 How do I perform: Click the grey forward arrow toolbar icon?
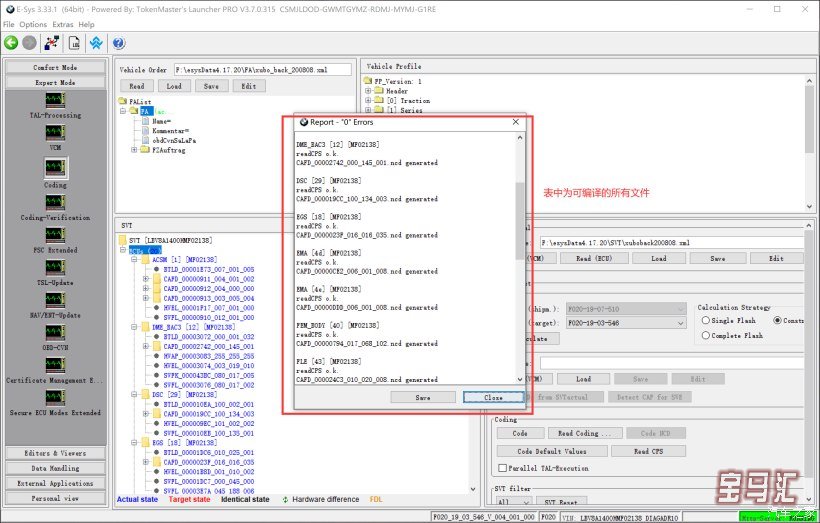point(29,43)
